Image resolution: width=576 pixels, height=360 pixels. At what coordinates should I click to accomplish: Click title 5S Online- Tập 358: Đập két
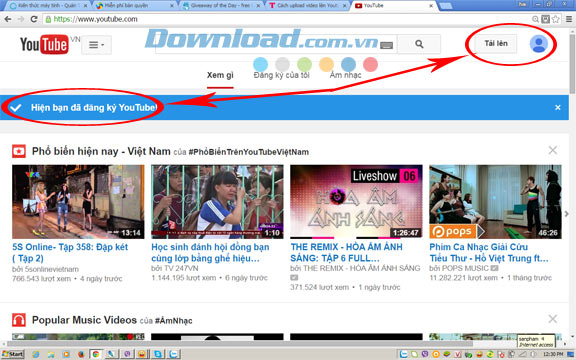click(x=70, y=253)
